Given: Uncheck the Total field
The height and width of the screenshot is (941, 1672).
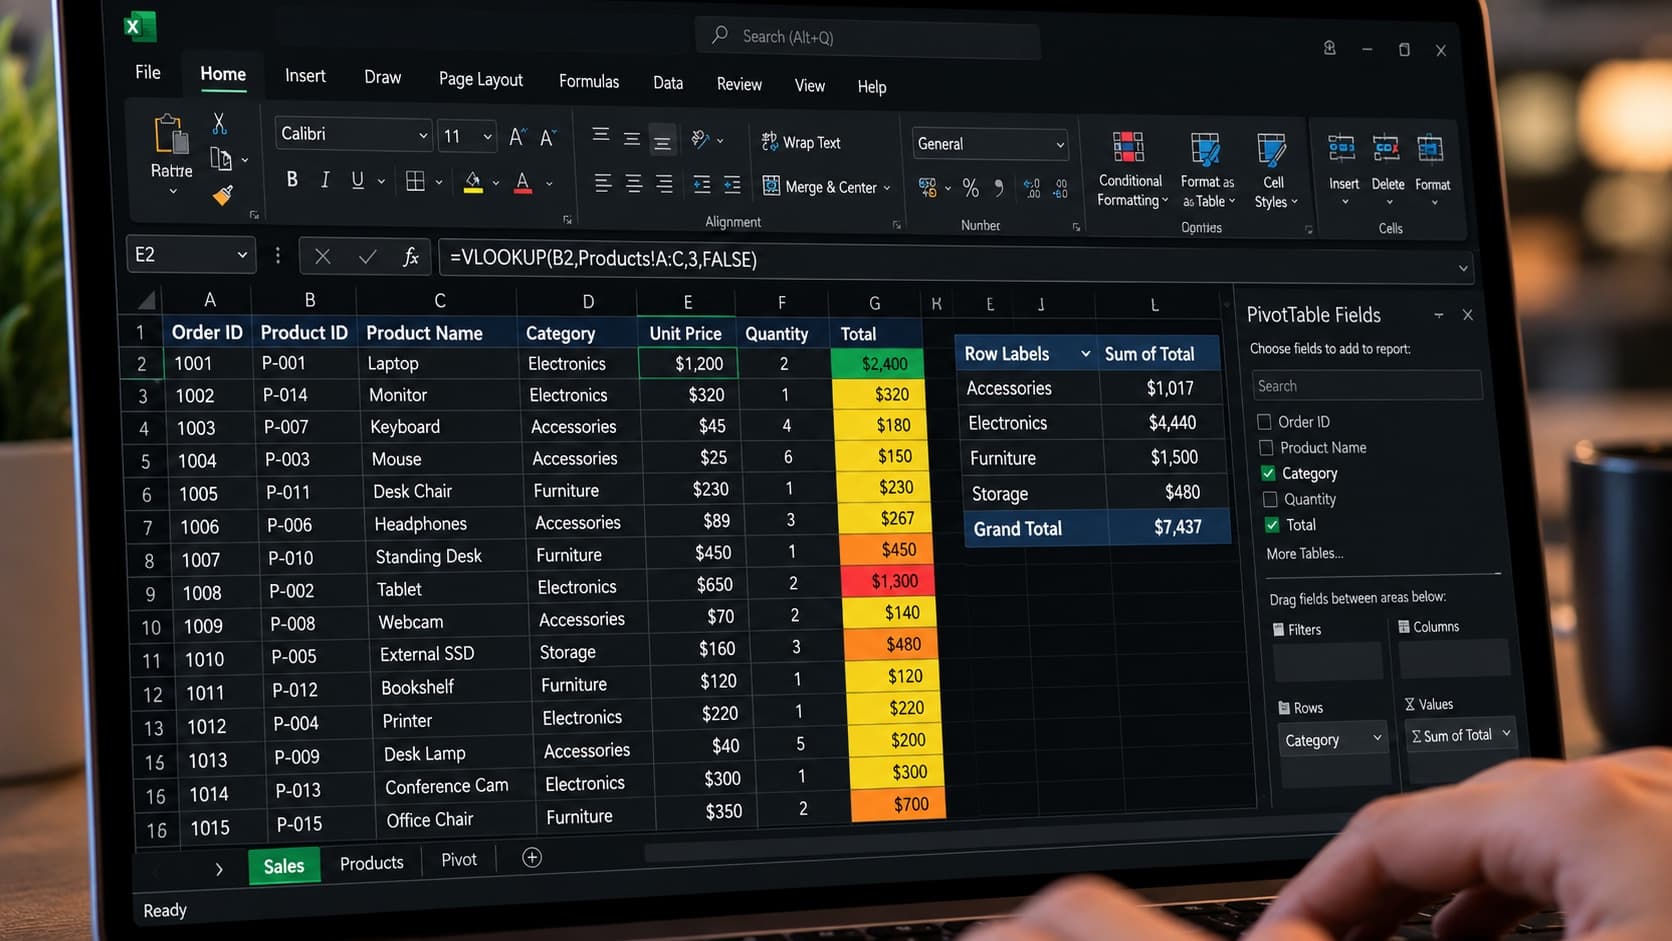Looking at the screenshot, I should click(1272, 524).
